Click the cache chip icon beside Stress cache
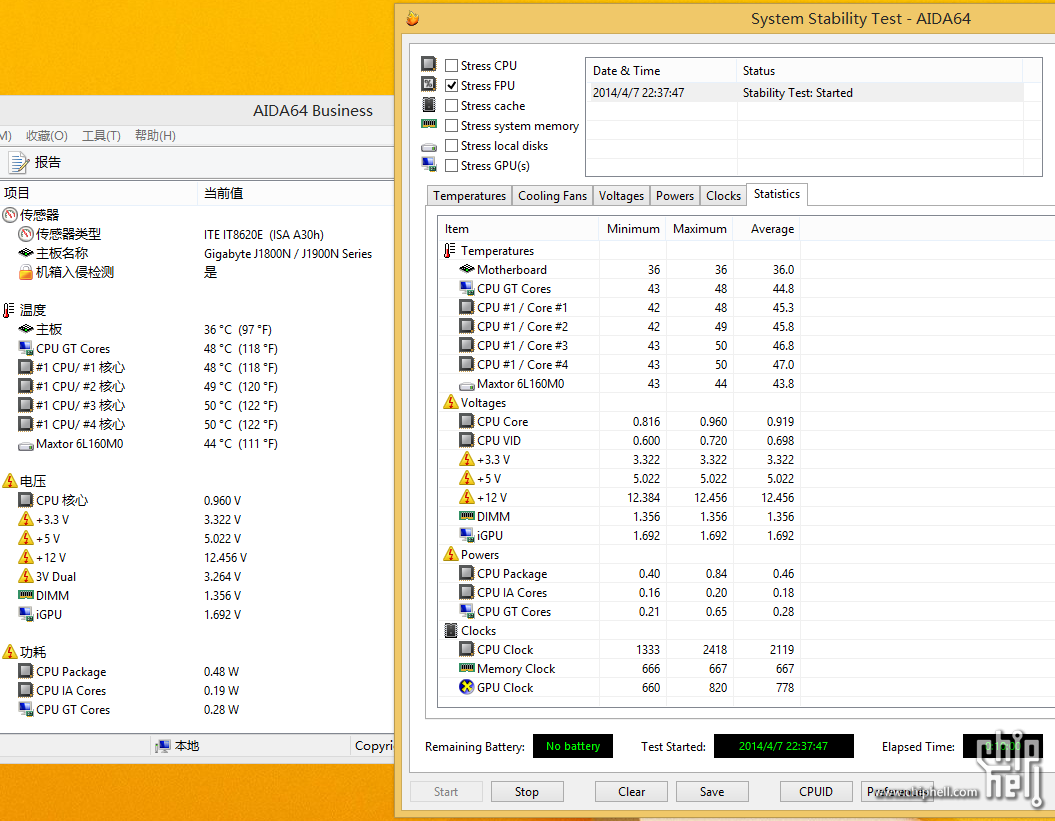Viewport: 1055px width, 821px height. 429,104
